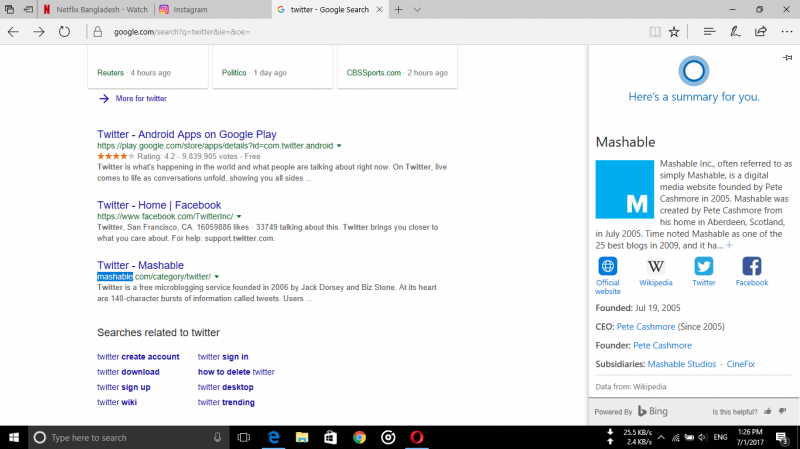Open Reuters news card source
The width and height of the screenshot is (800, 449).
(110, 72)
